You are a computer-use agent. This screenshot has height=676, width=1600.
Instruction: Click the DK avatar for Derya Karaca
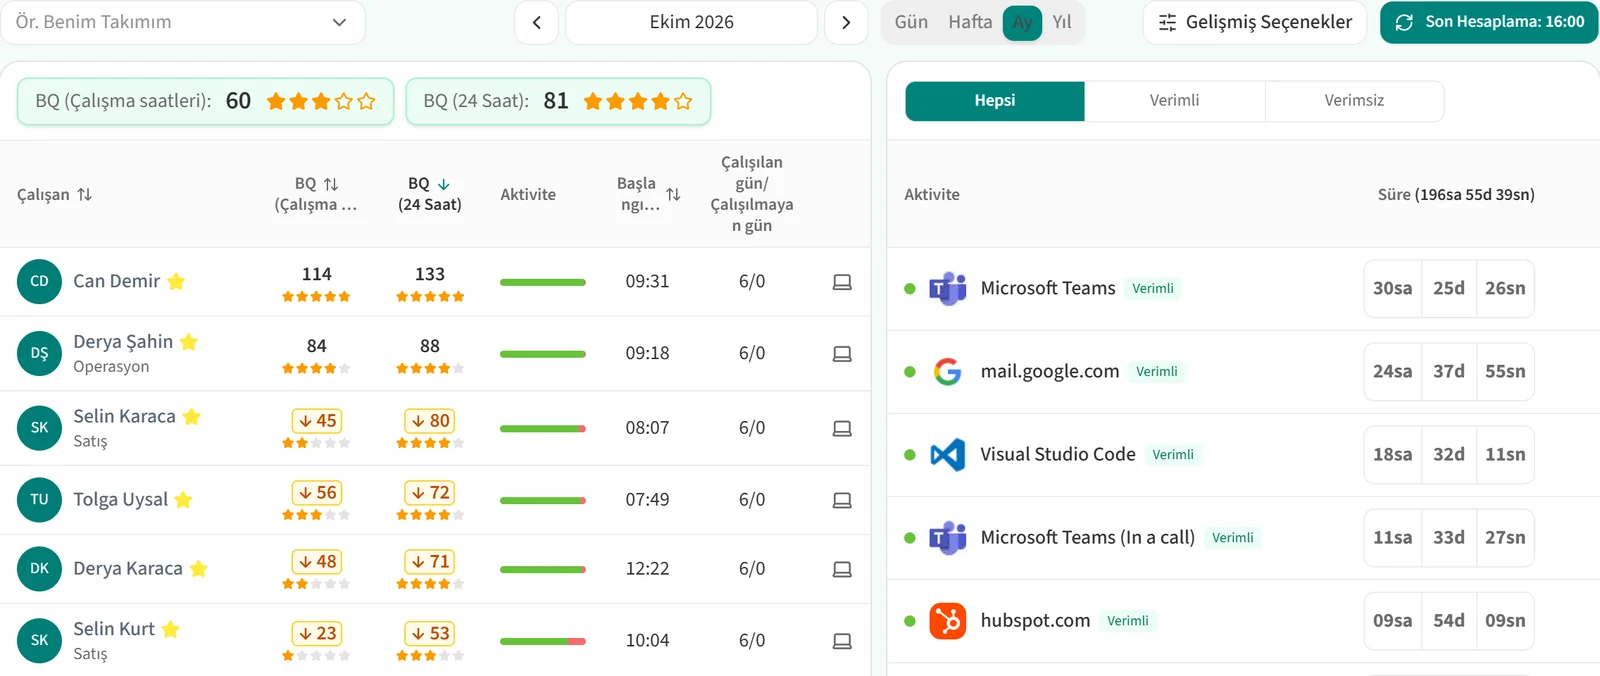point(39,568)
